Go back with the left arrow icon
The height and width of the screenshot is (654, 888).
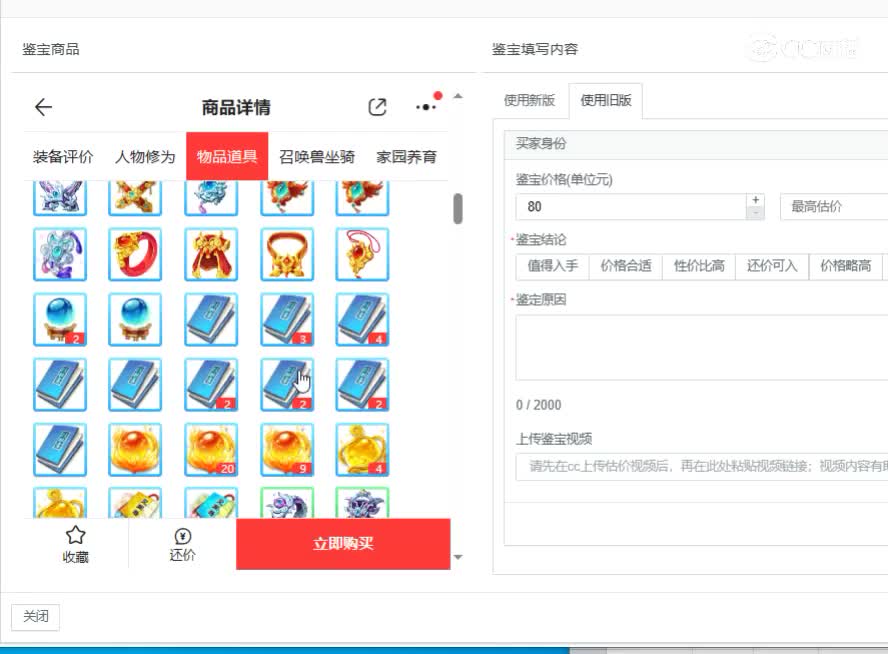pos(43,106)
